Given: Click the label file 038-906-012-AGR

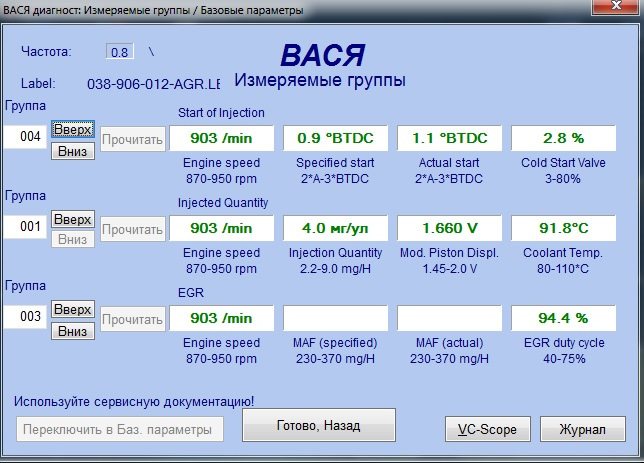Looking at the screenshot, I should click(x=154, y=84).
